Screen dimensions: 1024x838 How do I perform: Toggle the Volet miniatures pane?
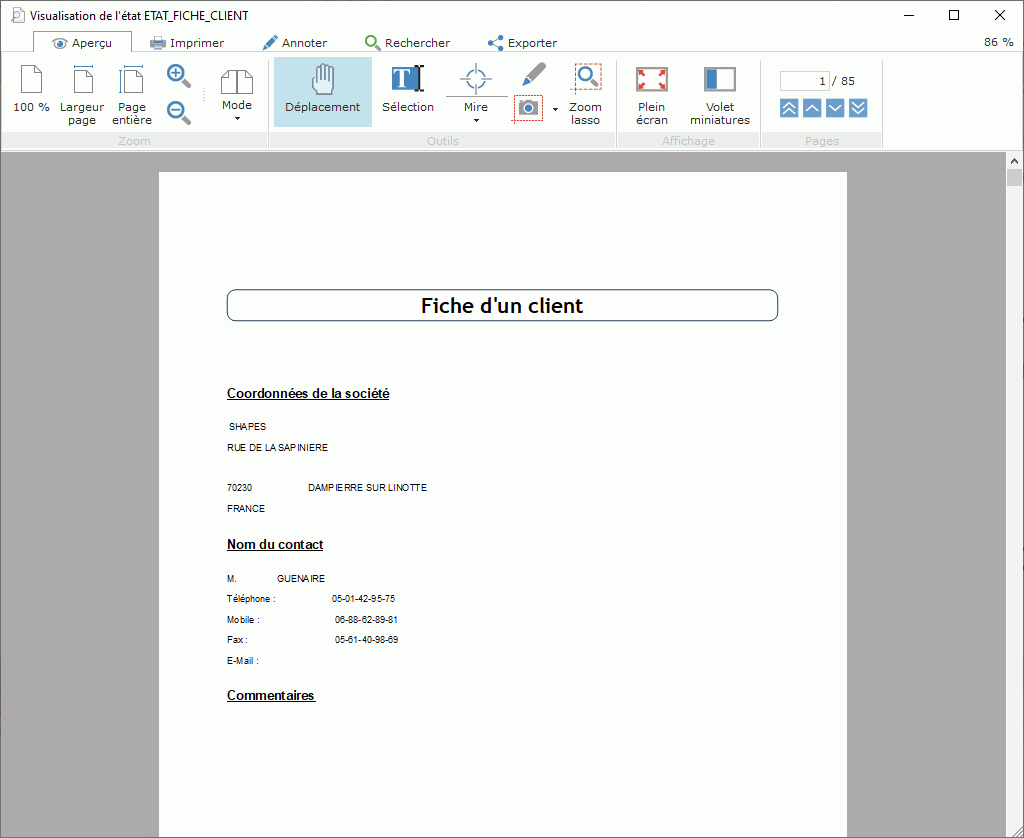coord(720,95)
